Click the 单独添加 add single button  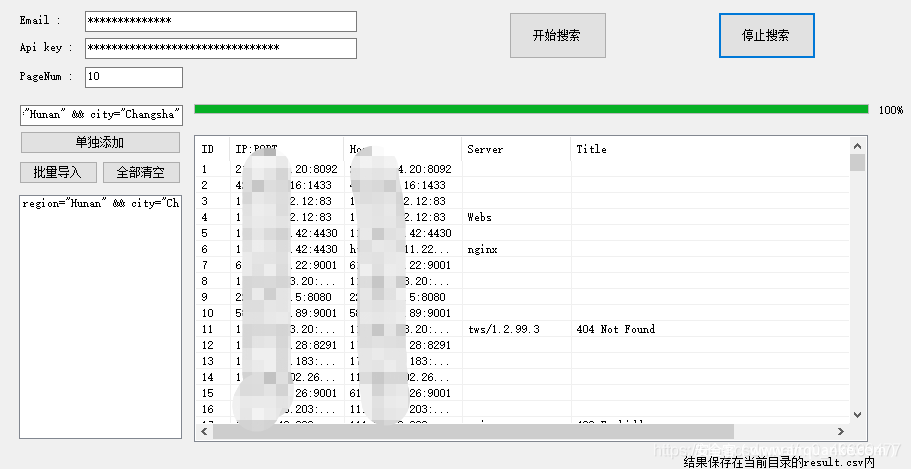pos(100,143)
